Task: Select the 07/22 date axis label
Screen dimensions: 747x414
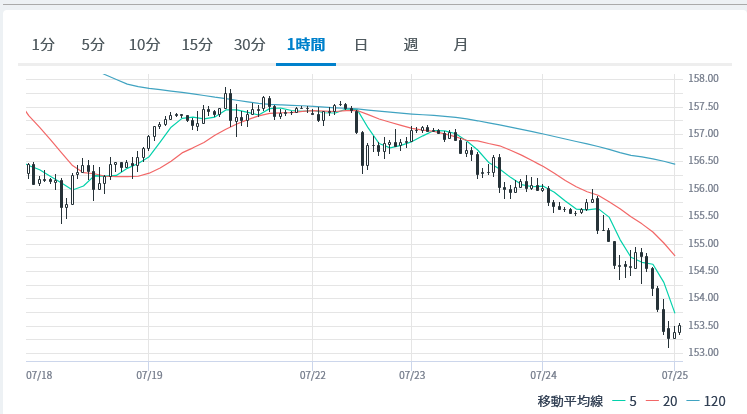Action: (312, 376)
